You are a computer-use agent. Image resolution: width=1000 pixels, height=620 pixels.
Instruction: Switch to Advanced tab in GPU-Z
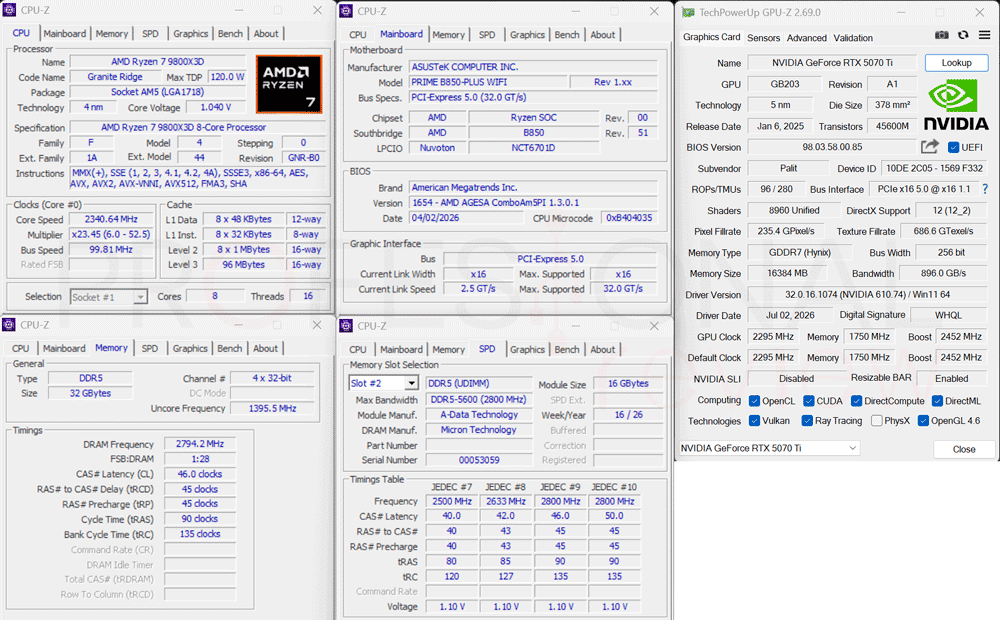(x=806, y=38)
